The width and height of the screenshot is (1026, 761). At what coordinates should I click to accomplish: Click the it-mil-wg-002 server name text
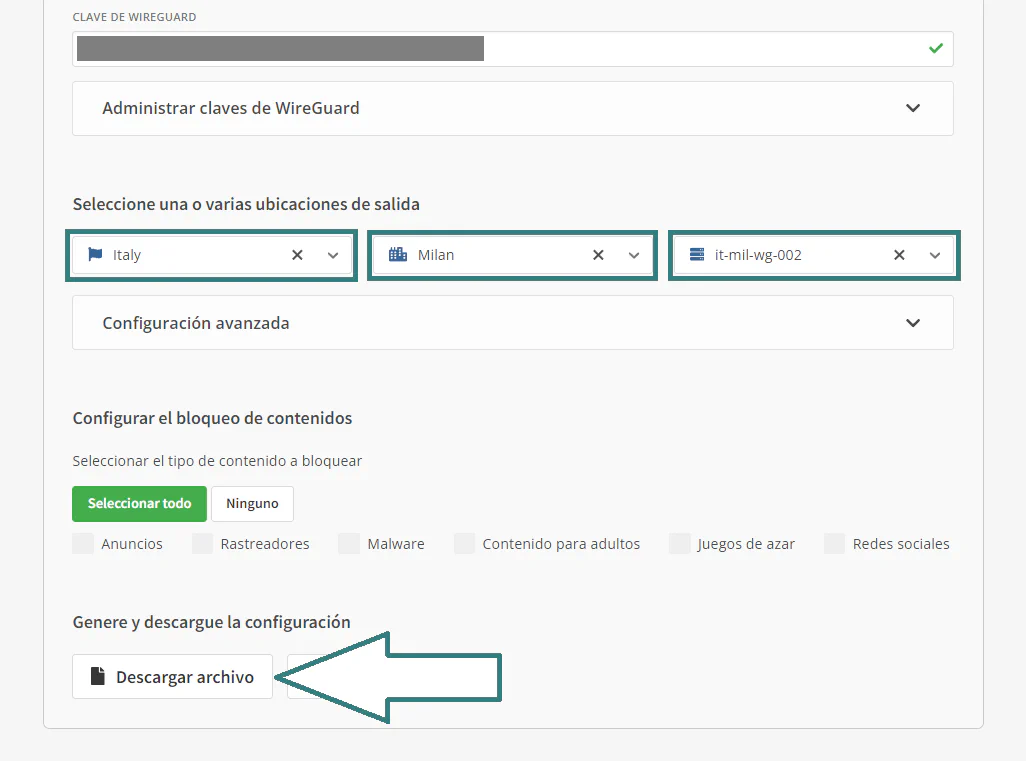758,255
